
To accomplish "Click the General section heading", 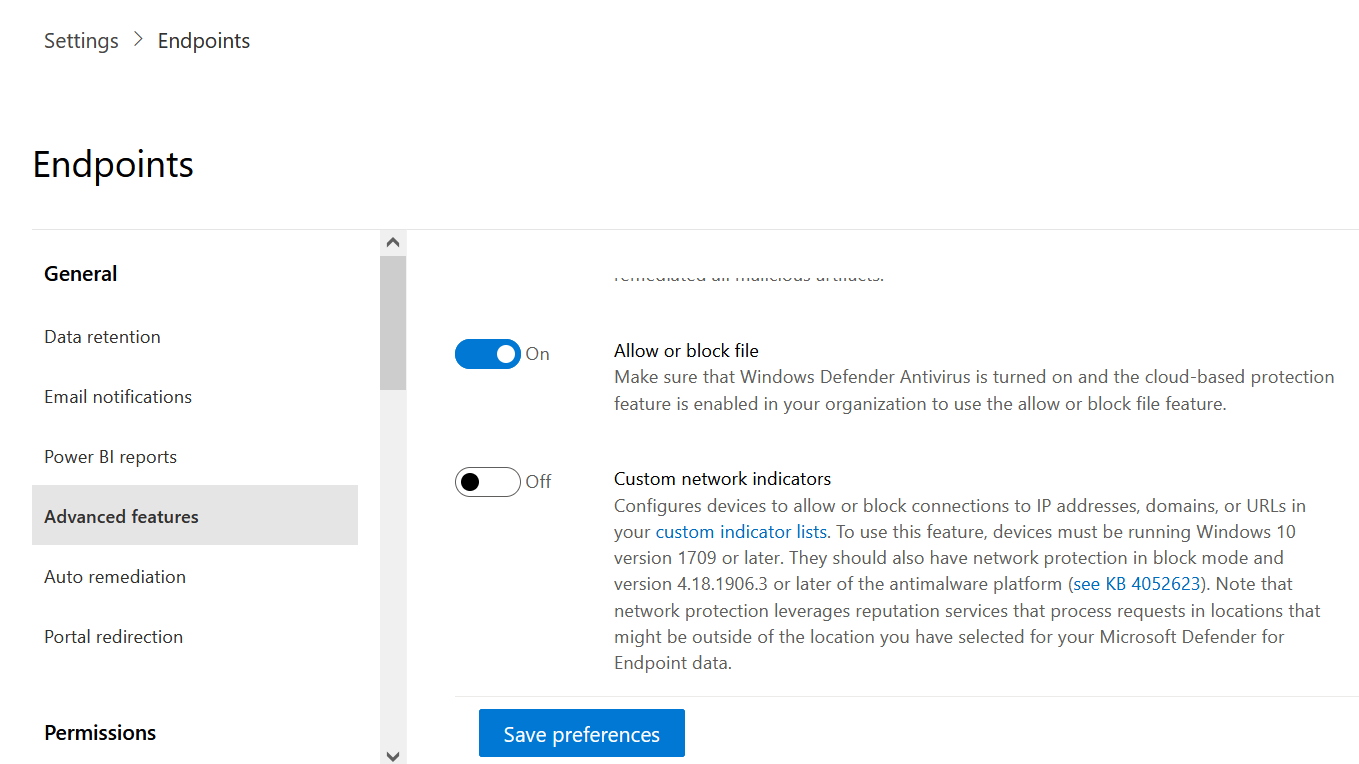I will click(81, 274).
